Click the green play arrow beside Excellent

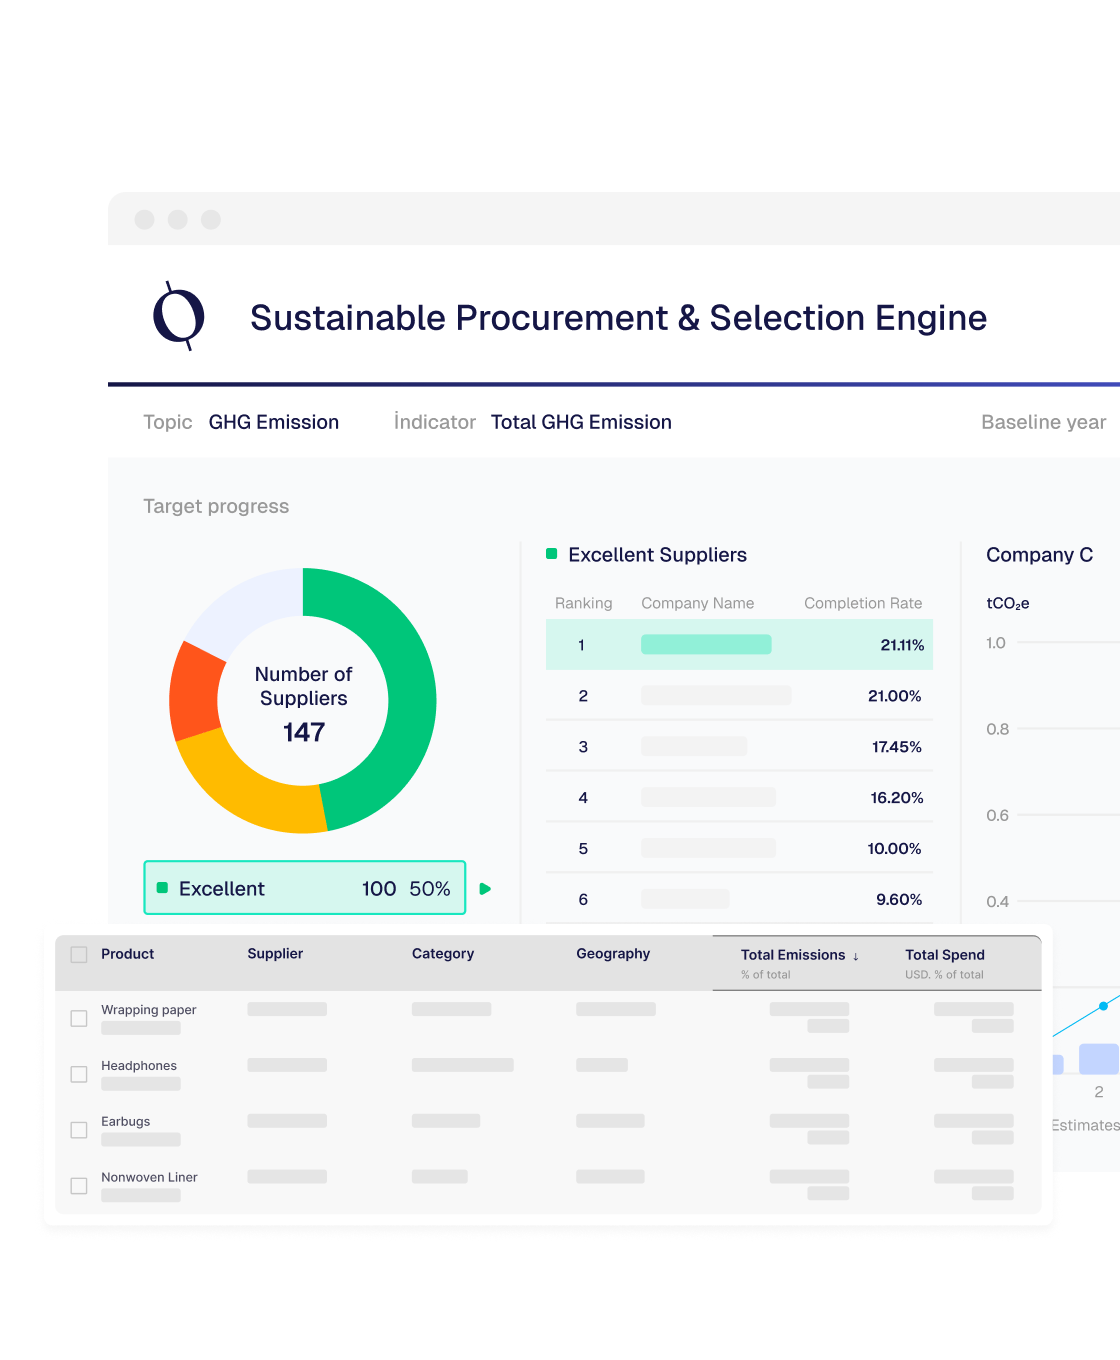coord(485,889)
